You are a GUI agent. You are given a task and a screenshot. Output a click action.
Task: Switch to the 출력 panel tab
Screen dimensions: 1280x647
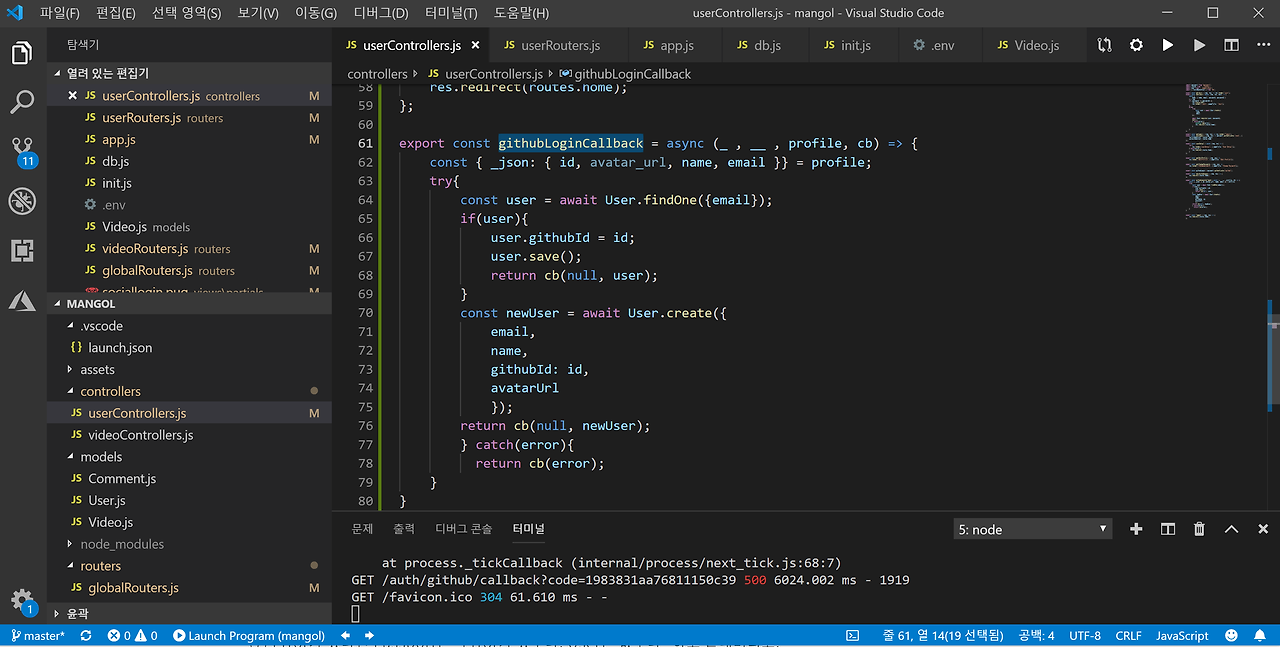pos(404,529)
